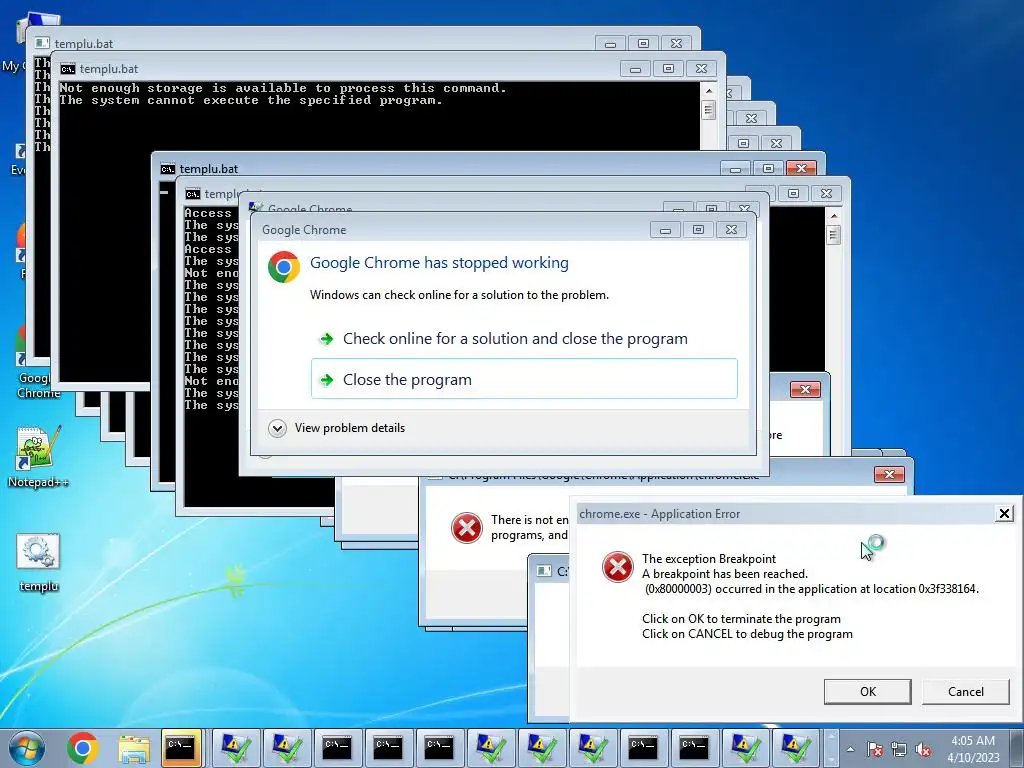Select the templu gear desktop icon

pyautogui.click(x=39, y=563)
